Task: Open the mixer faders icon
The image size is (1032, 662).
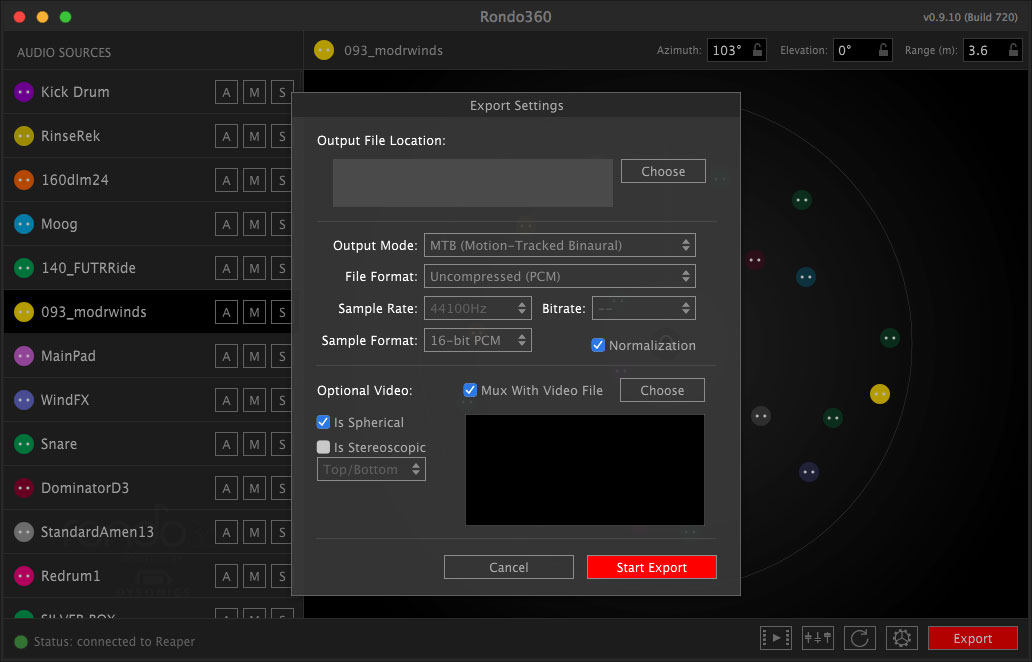Action: pos(818,638)
